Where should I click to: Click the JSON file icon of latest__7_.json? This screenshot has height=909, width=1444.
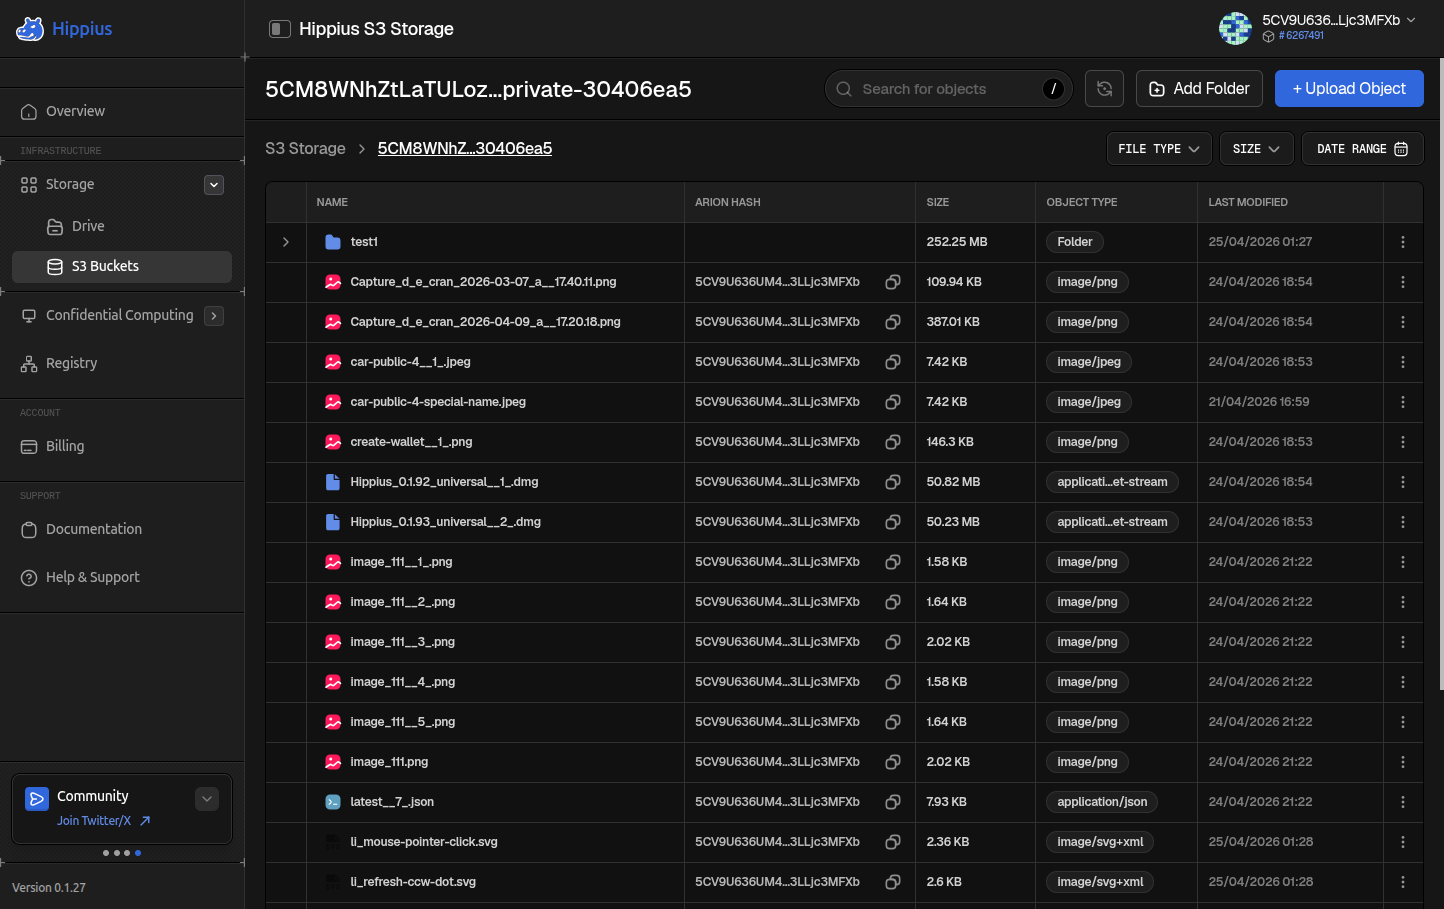pyautogui.click(x=333, y=802)
